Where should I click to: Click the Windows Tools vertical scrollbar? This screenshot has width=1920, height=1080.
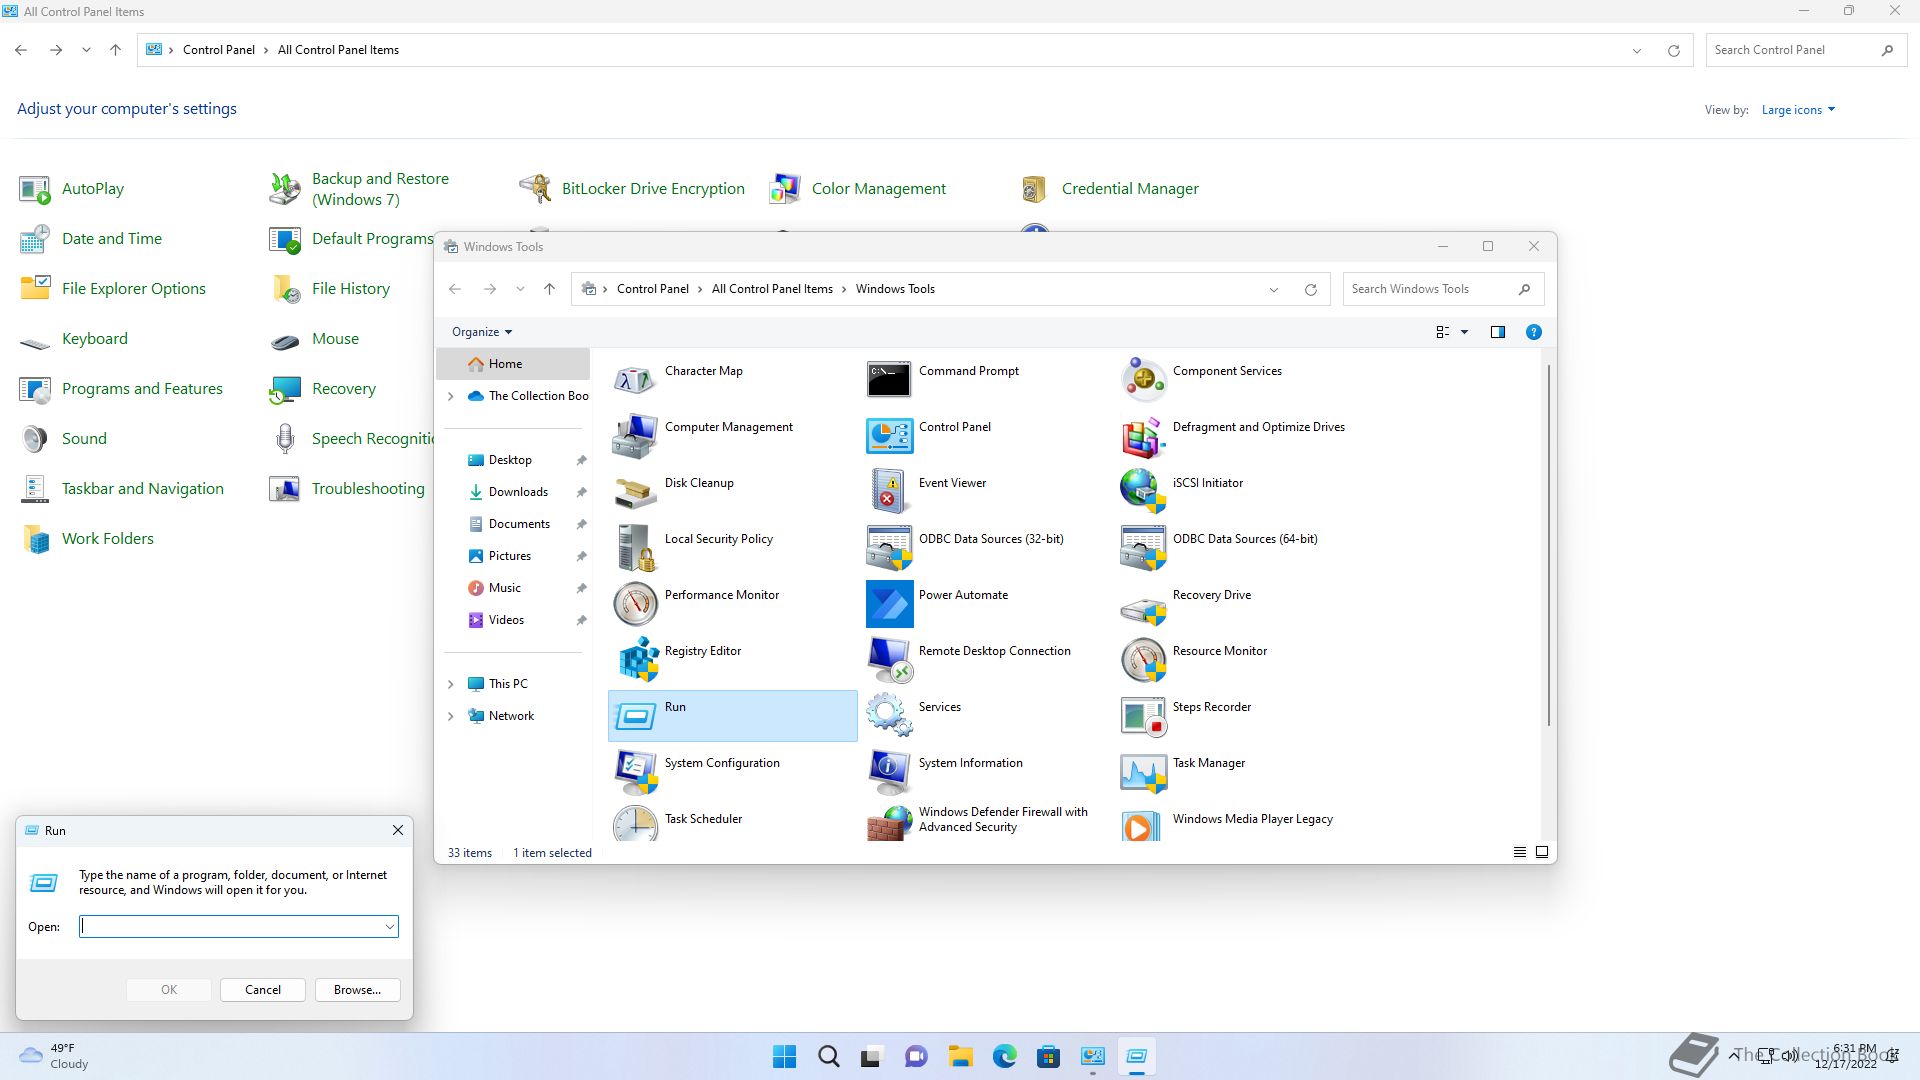[x=1549, y=545]
